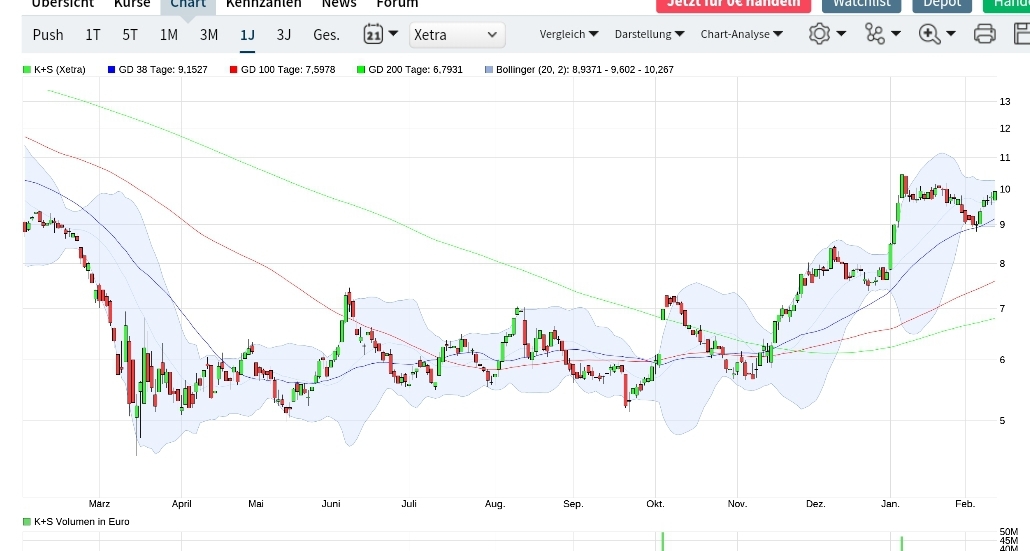1030x551 pixels.
Task: Open the Kurse tab
Action: tap(132, 4)
